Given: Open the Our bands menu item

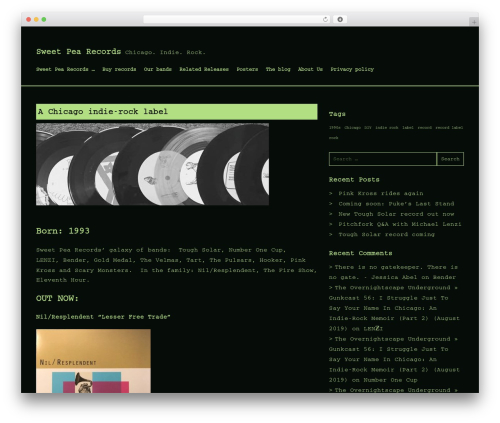Looking at the screenshot, I should tap(158, 69).
